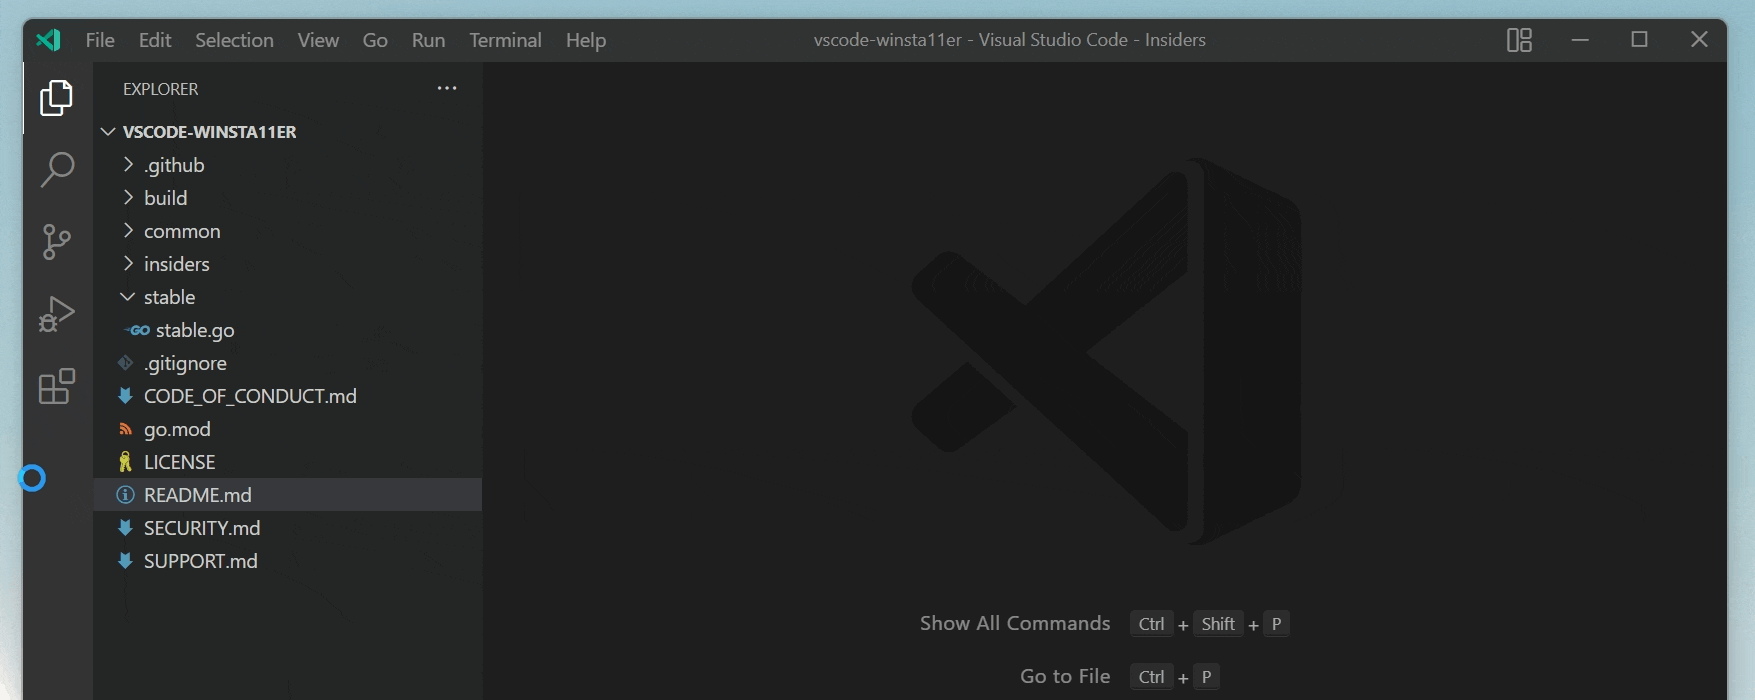The height and width of the screenshot is (700, 1755).
Task: Click Go to File label
Action: coord(1065,676)
